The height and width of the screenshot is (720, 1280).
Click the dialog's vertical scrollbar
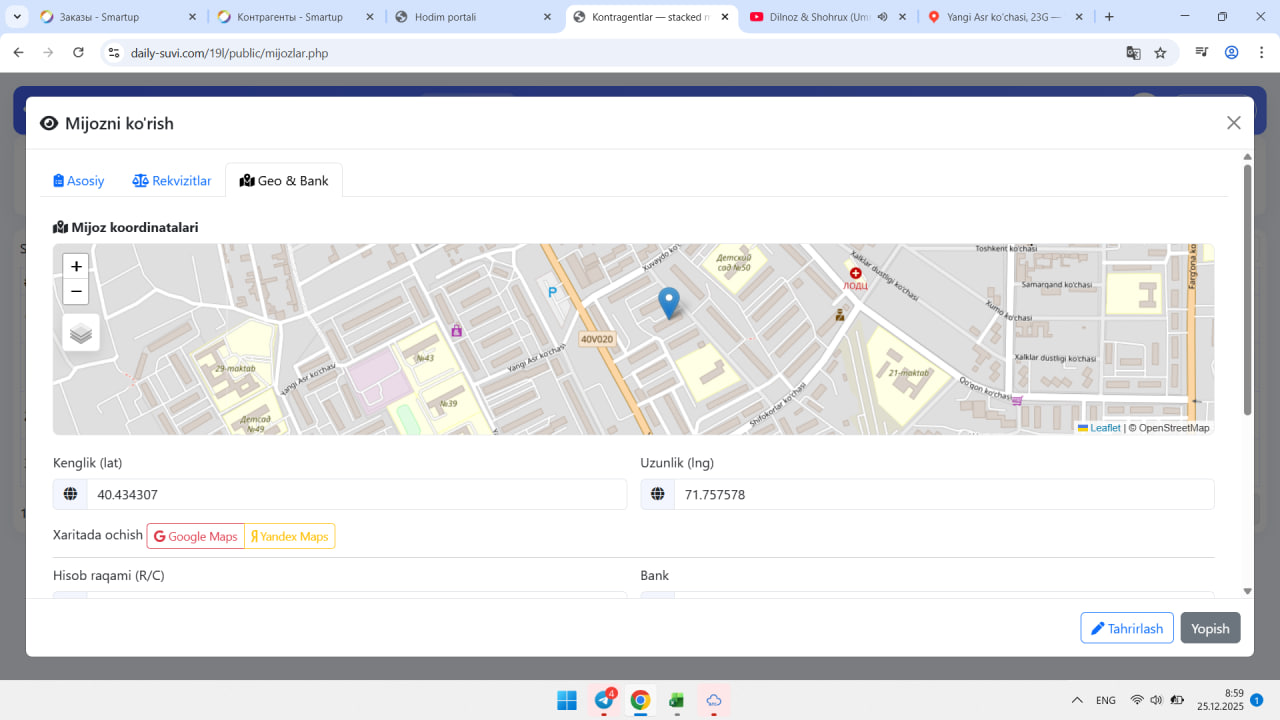[1247, 290]
